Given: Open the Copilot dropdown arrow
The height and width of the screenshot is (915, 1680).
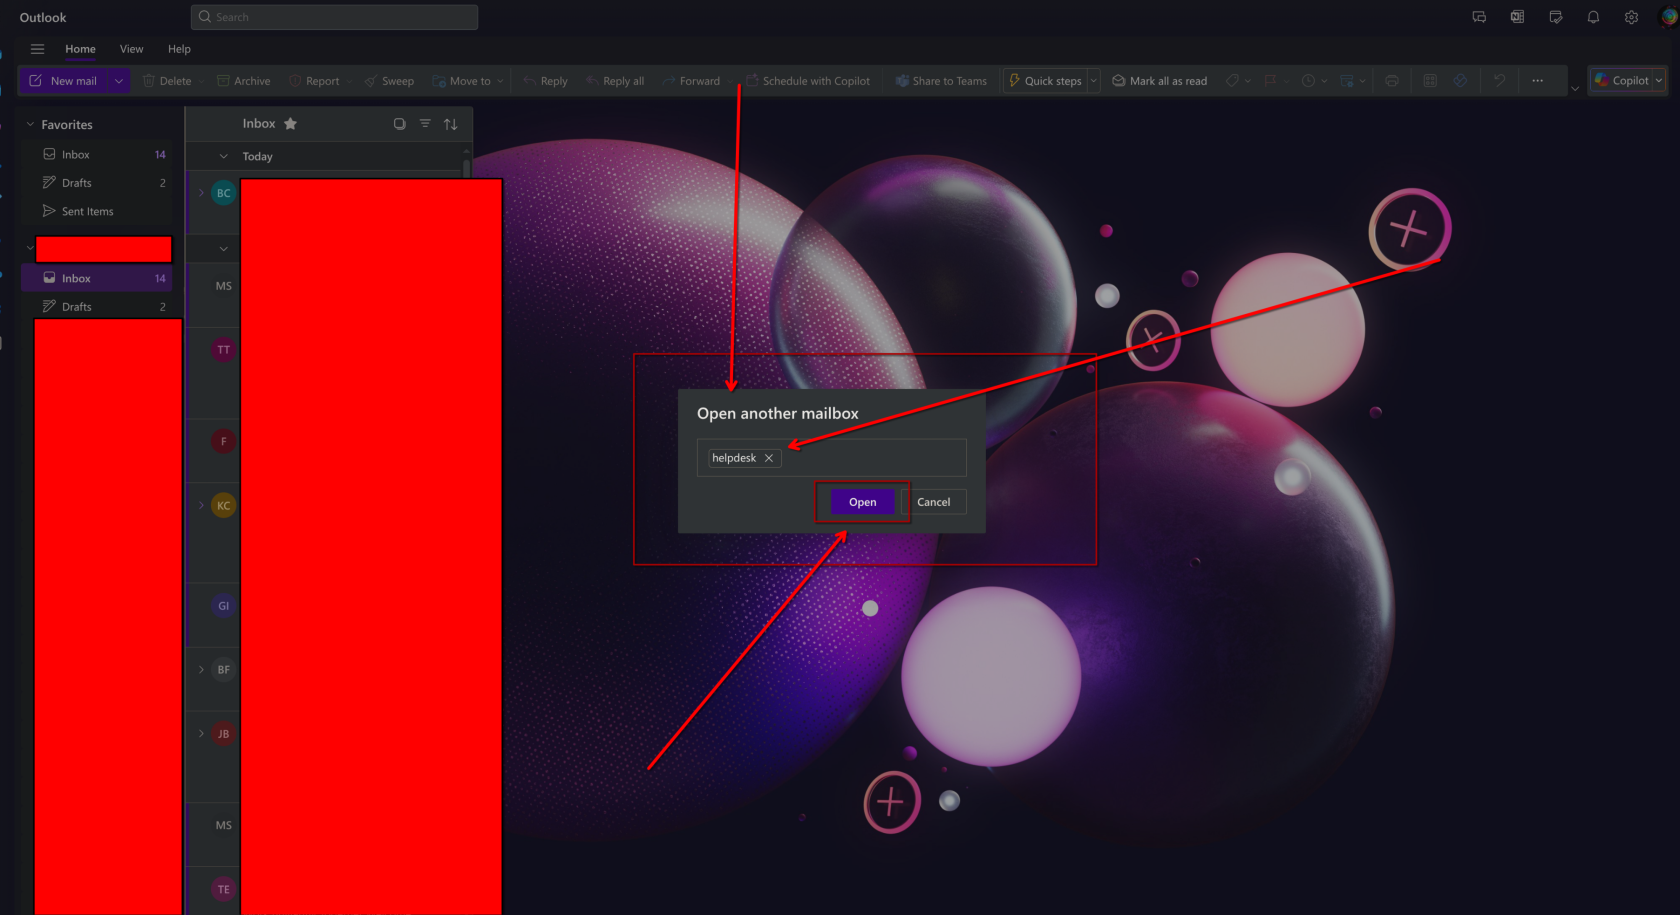Looking at the screenshot, I should (1659, 81).
